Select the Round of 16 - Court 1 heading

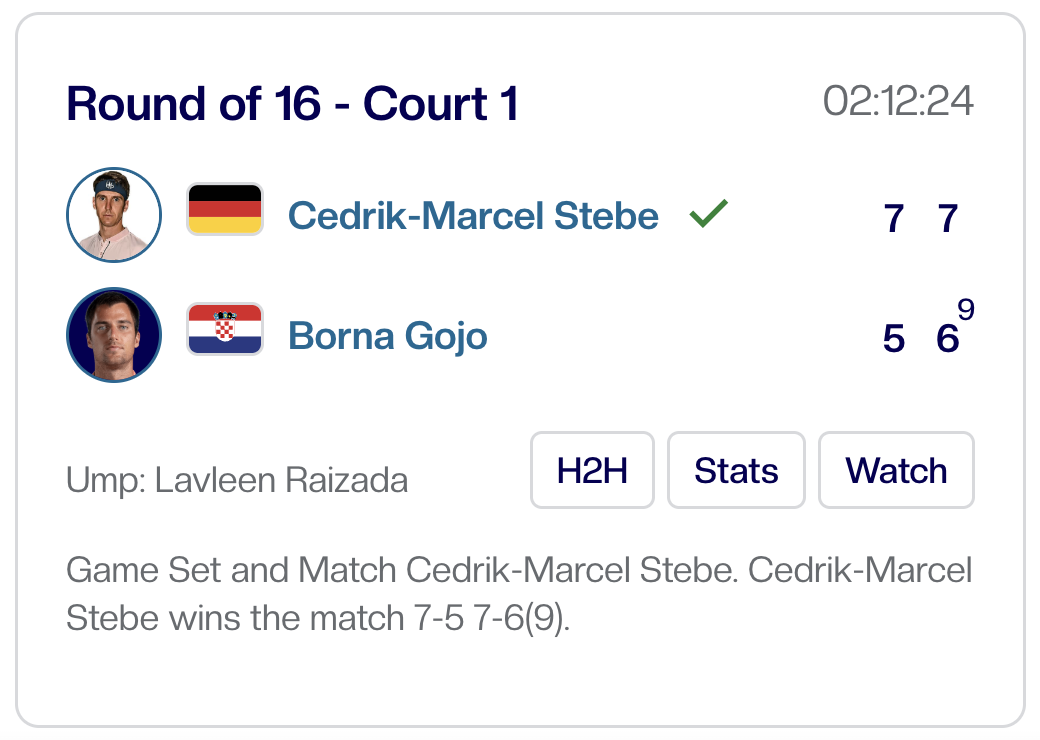tap(292, 104)
